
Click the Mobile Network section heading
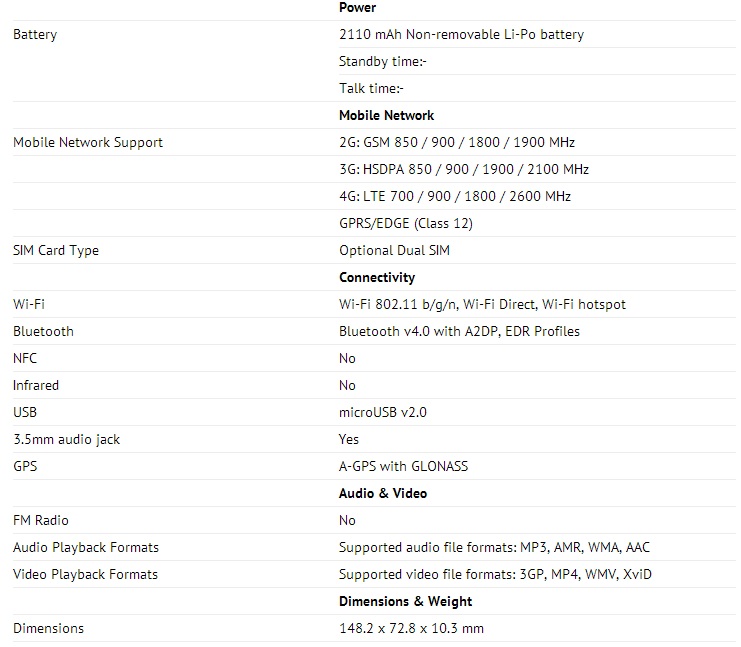[386, 116]
